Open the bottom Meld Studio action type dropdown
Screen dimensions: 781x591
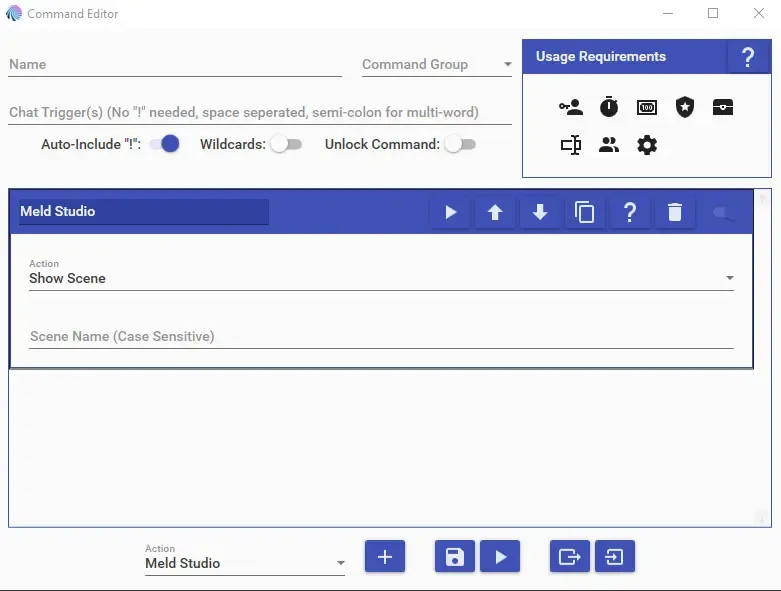click(x=244, y=563)
